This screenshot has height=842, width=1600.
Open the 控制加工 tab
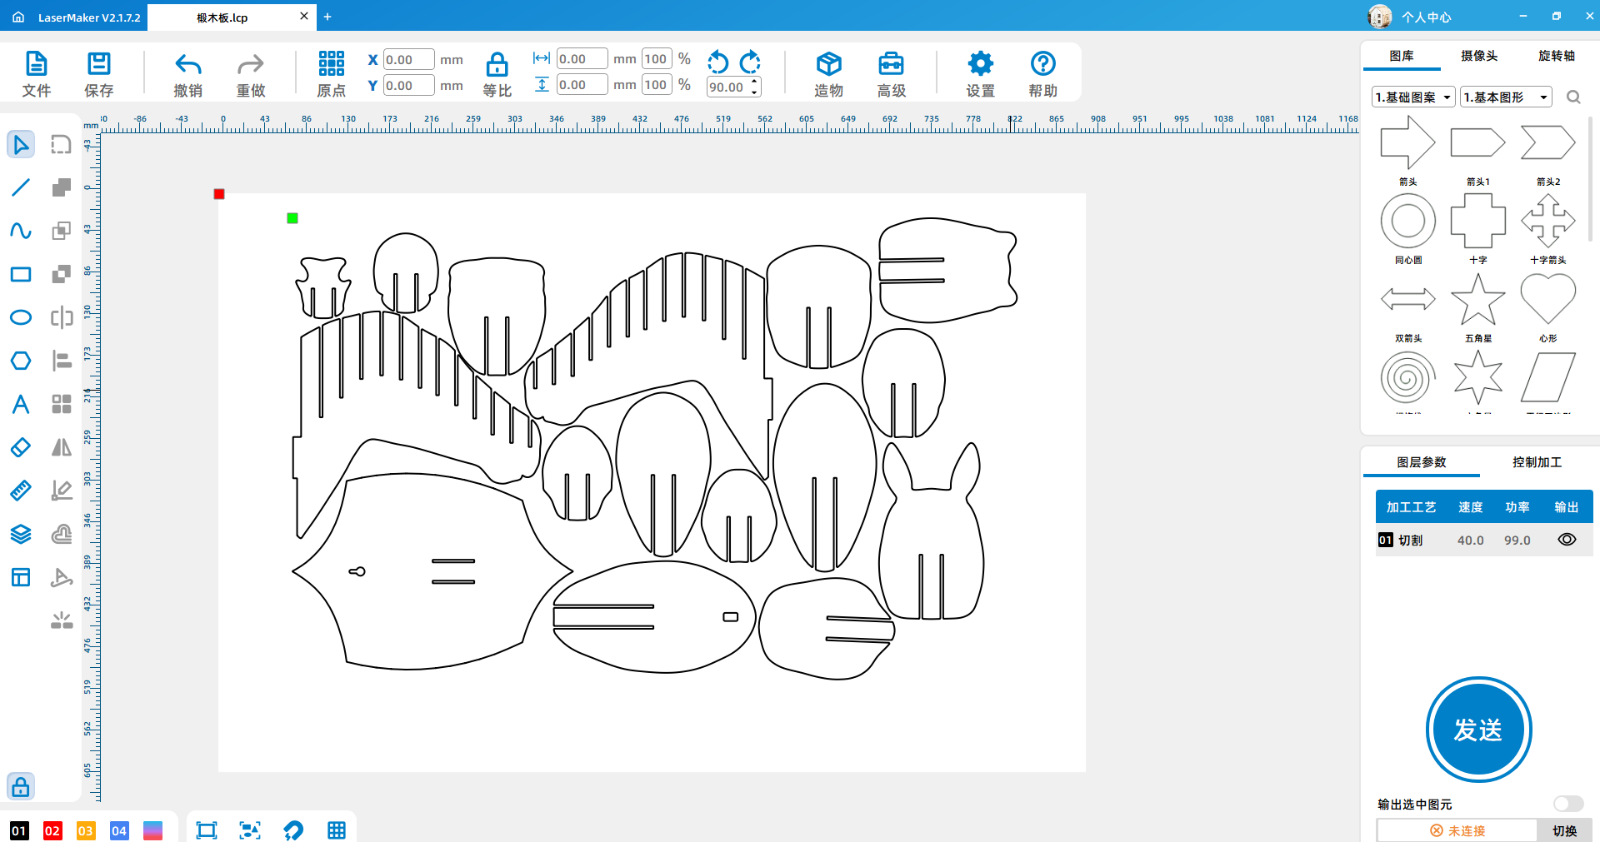point(1536,462)
